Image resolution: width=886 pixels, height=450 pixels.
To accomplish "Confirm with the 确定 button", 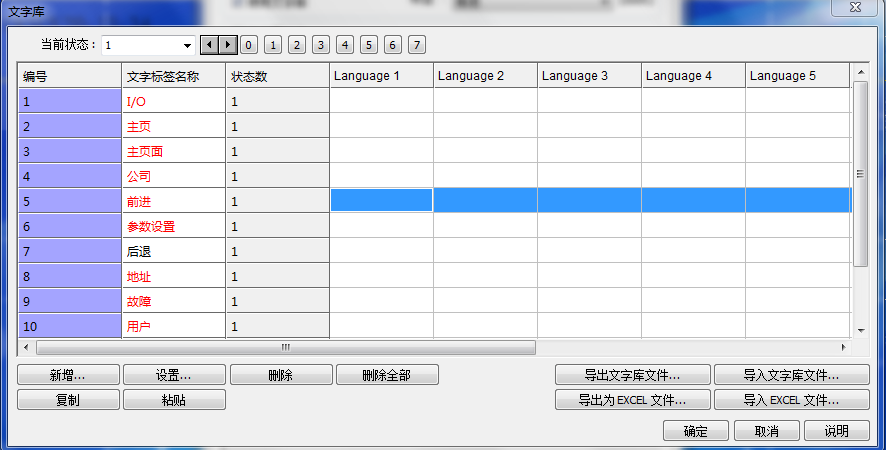I will coord(696,431).
